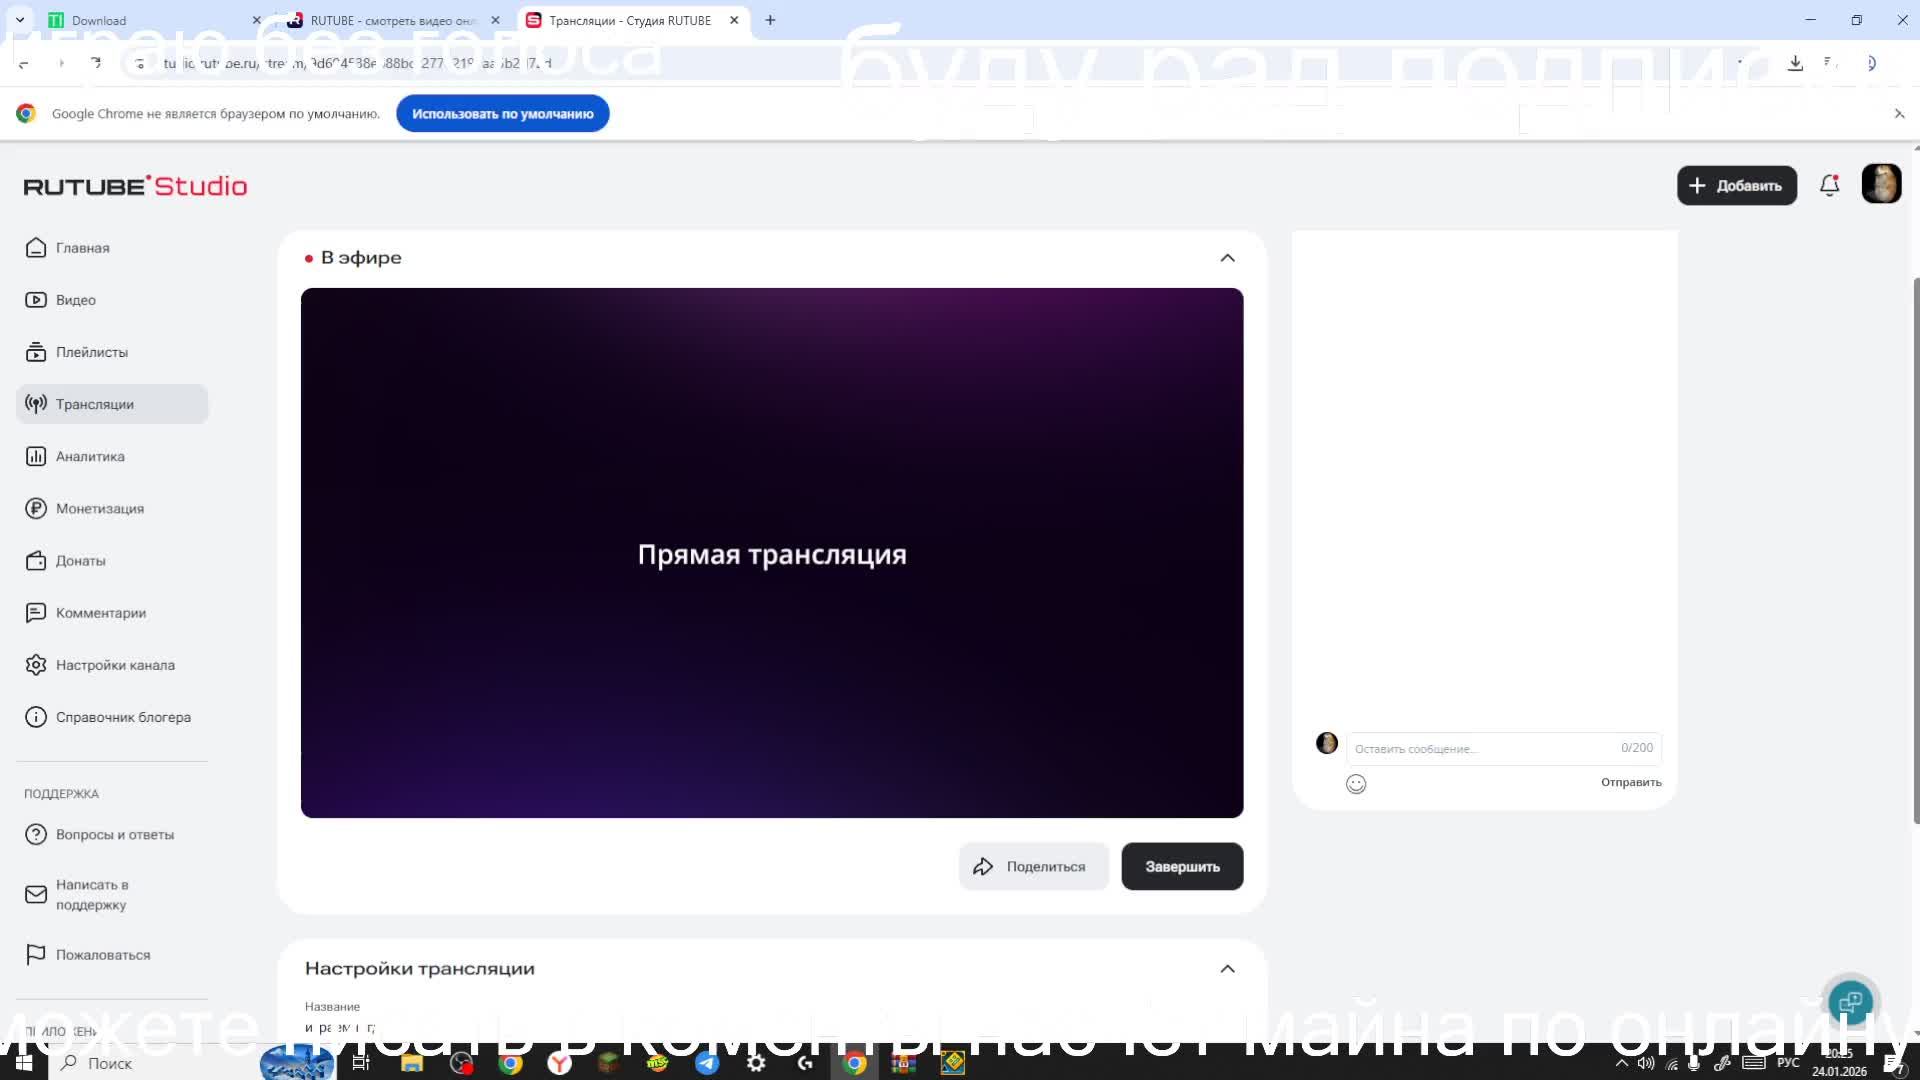The height and width of the screenshot is (1080, 1920).
Task: Open the Telegram app in the taskbar
Action: tap(707, 1063)
